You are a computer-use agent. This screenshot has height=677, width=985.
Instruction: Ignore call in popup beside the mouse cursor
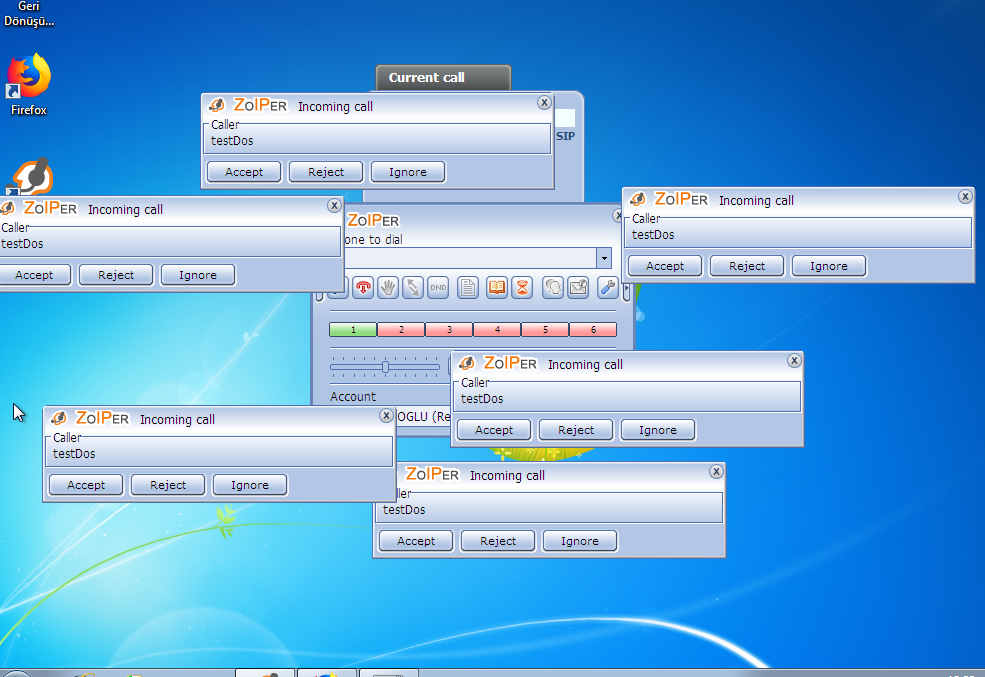[250, 485]
